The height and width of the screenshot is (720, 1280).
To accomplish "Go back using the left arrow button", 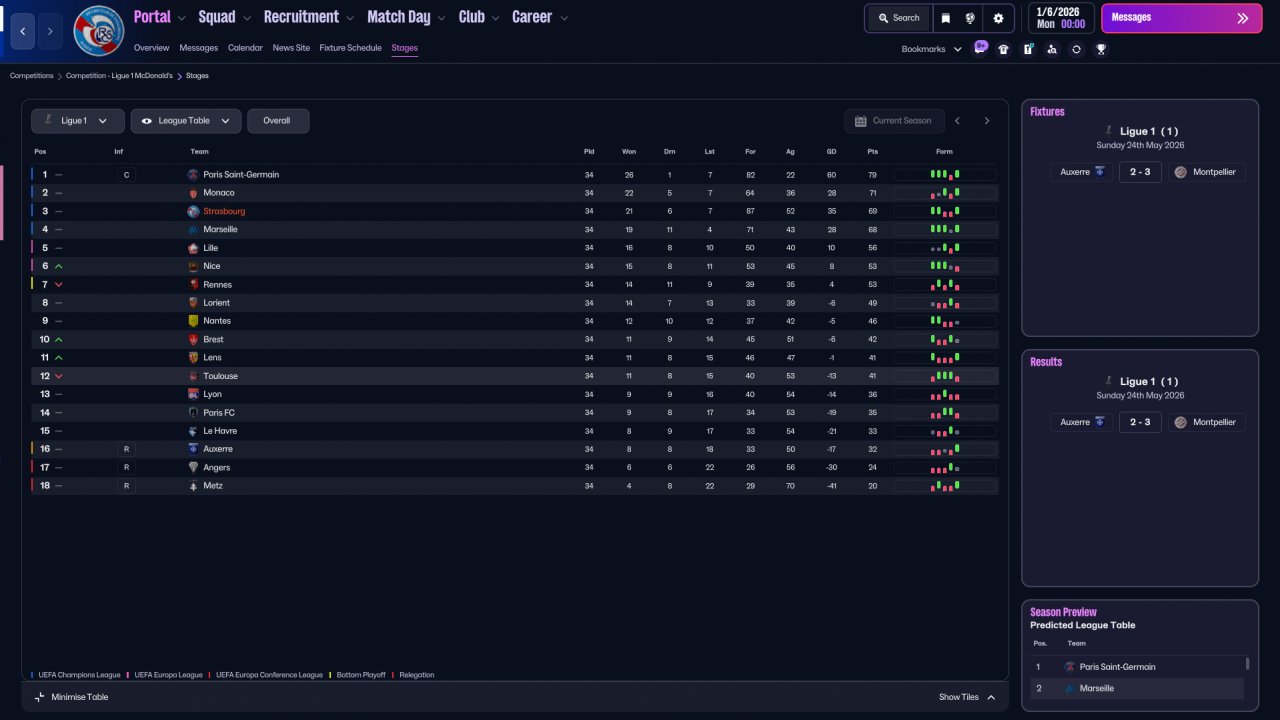I will point(23,32).
